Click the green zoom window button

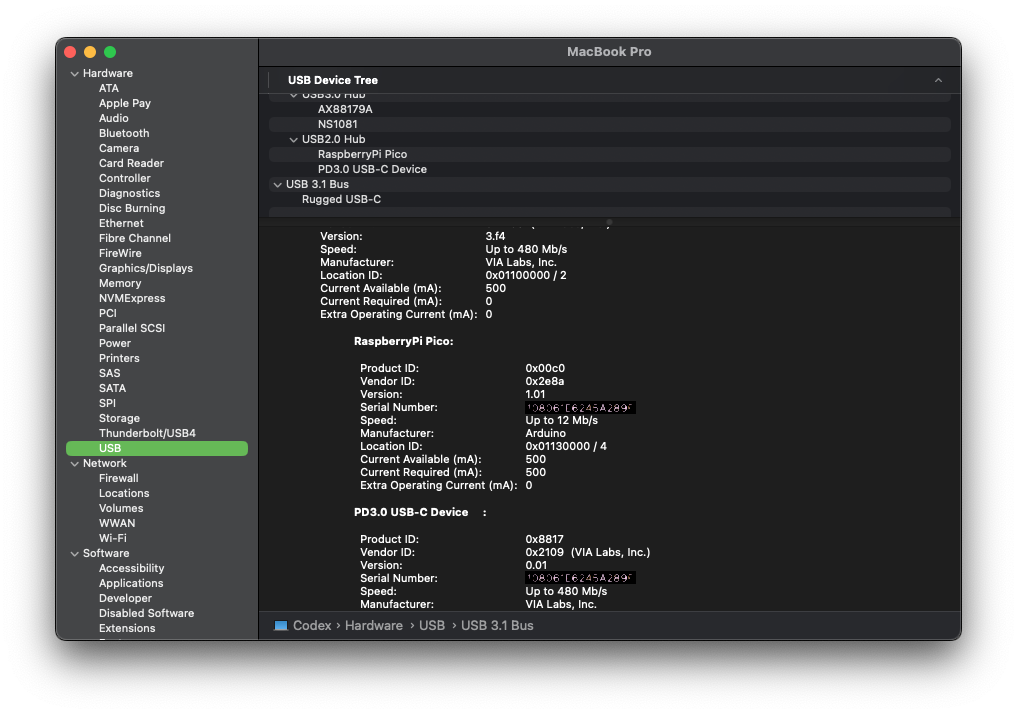[110, 52]
